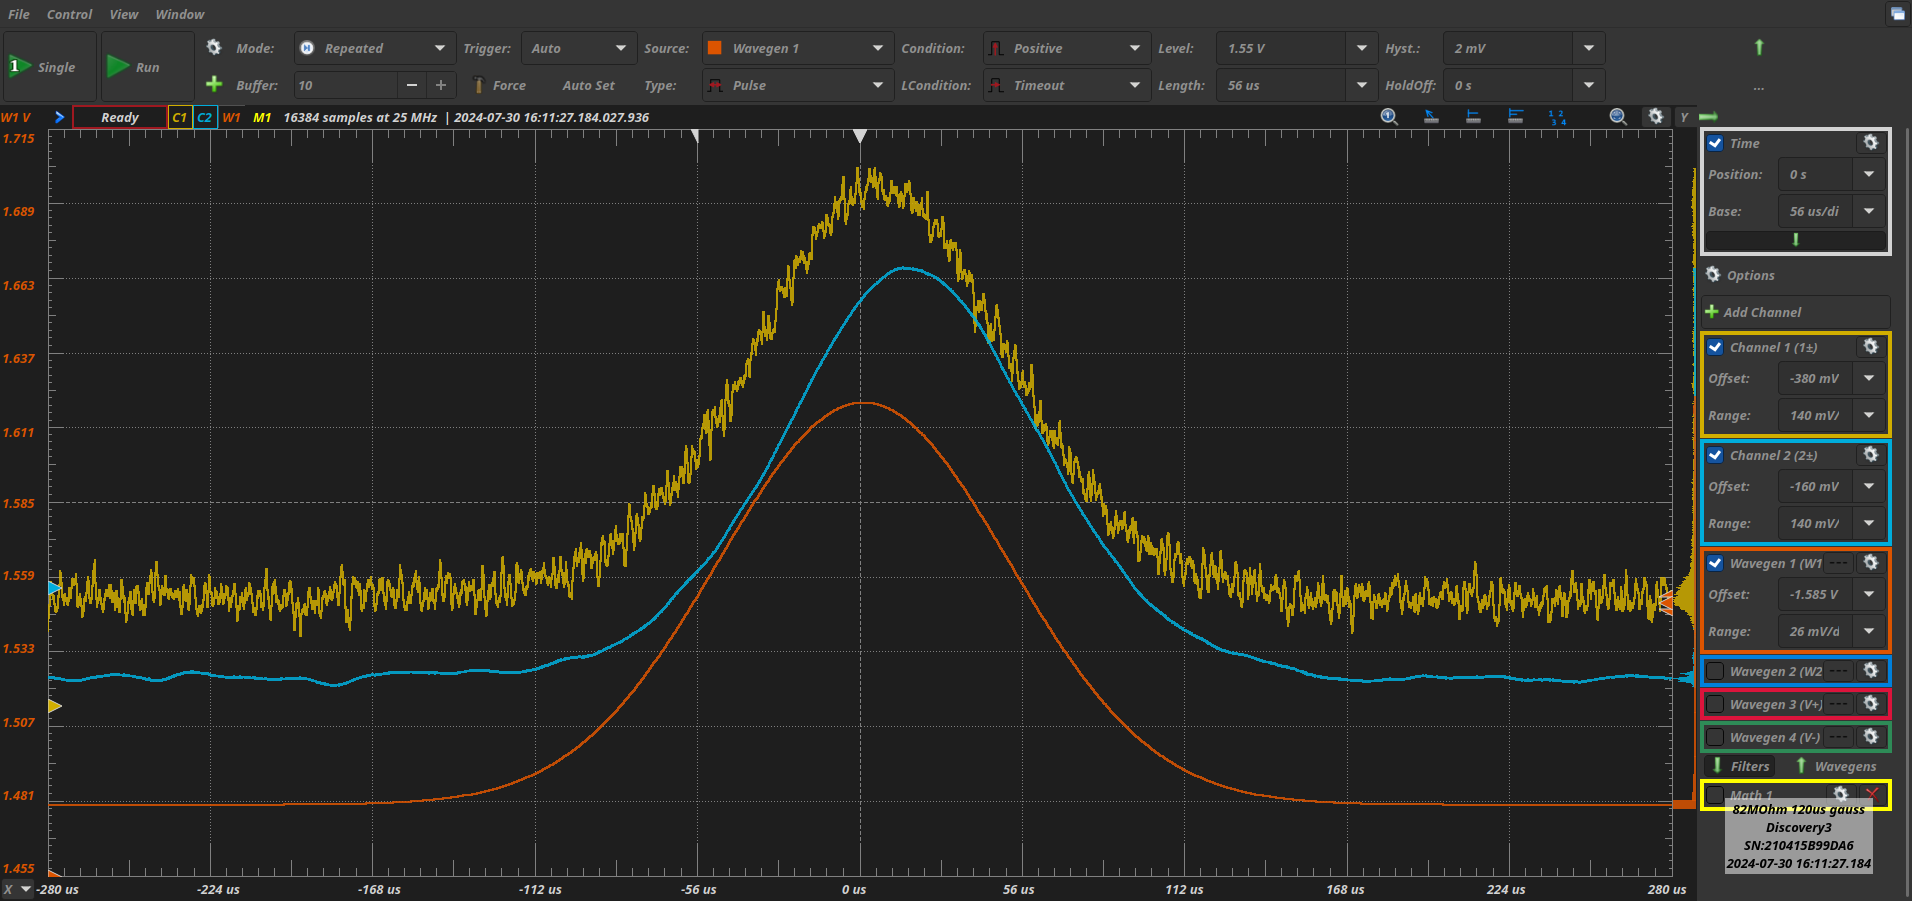Click green right arrow beside Y
Screen dimensions: 1912x901
click(x=1707, y=117)
